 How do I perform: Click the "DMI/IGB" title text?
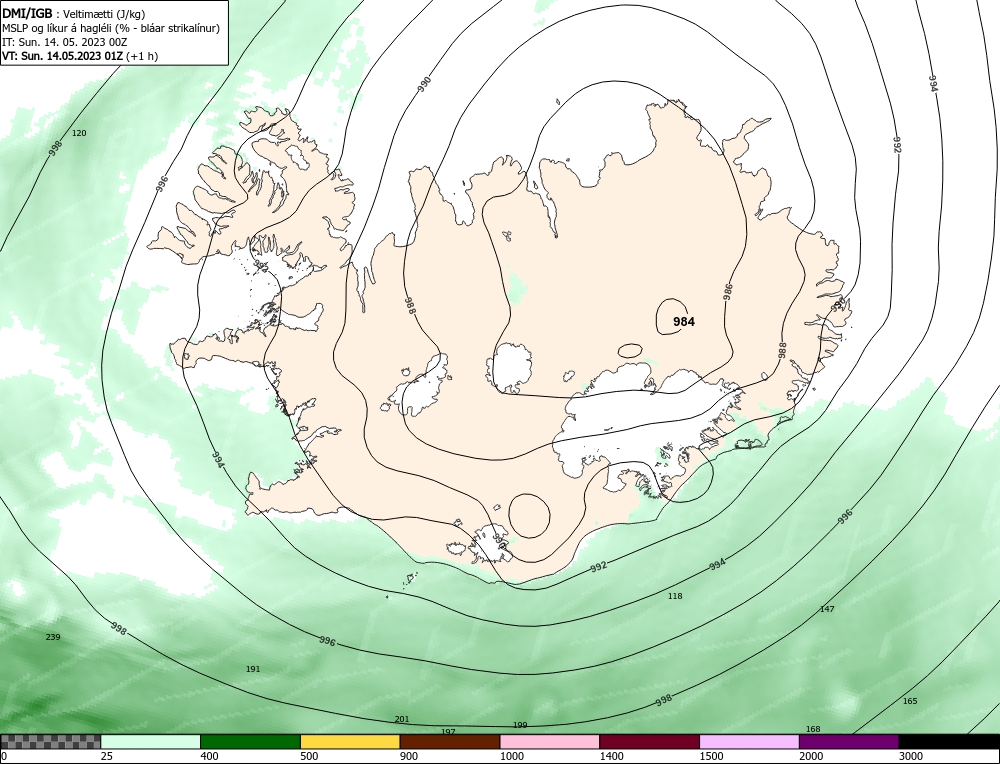point(27,14)
